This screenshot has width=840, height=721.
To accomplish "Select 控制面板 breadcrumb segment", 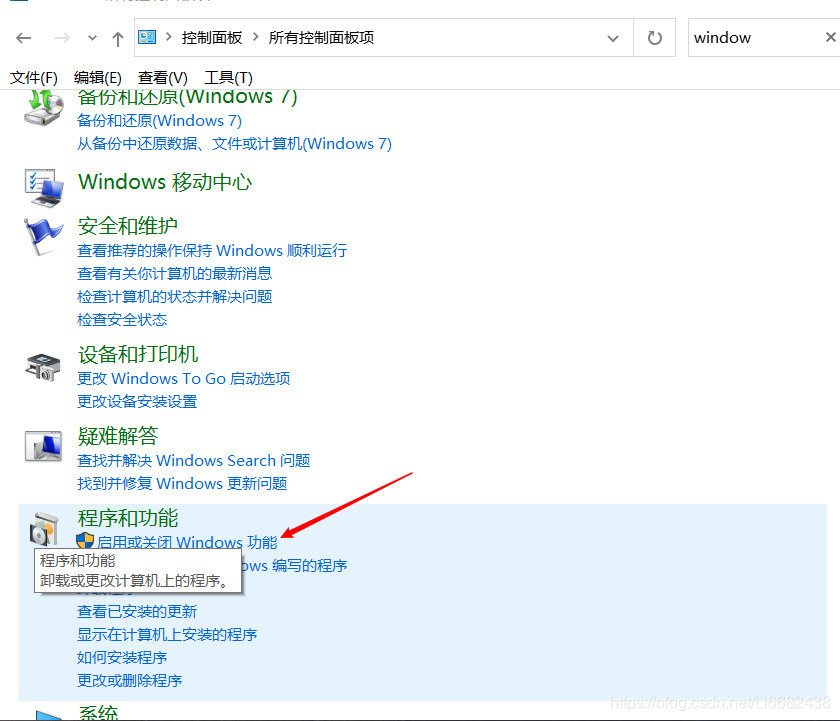I will tap(212, 37).
